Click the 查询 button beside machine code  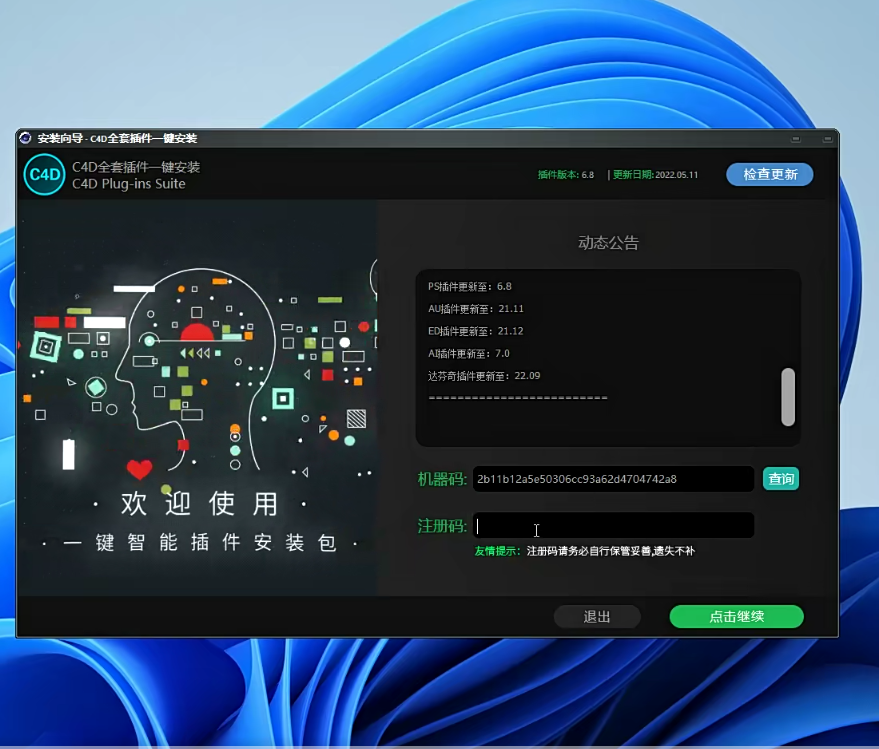781,479
